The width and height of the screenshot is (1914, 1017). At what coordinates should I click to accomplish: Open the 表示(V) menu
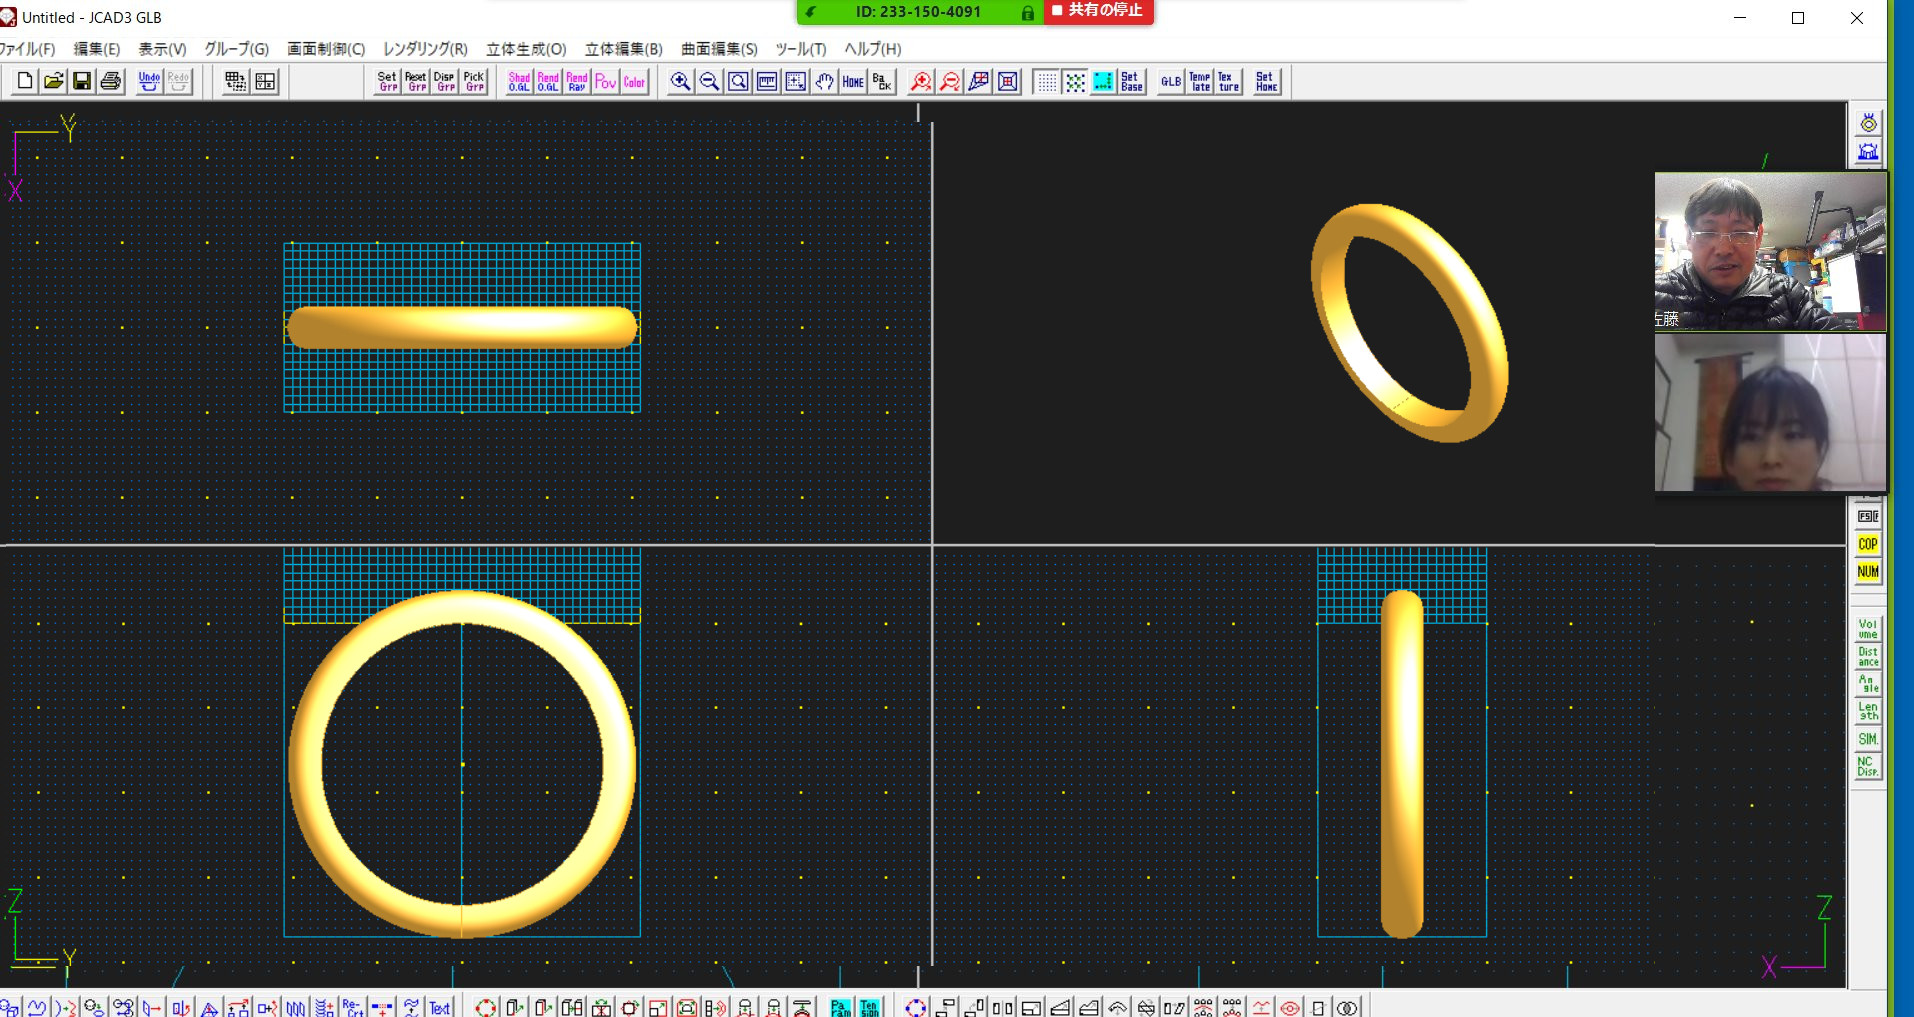[x=162, y=49]
